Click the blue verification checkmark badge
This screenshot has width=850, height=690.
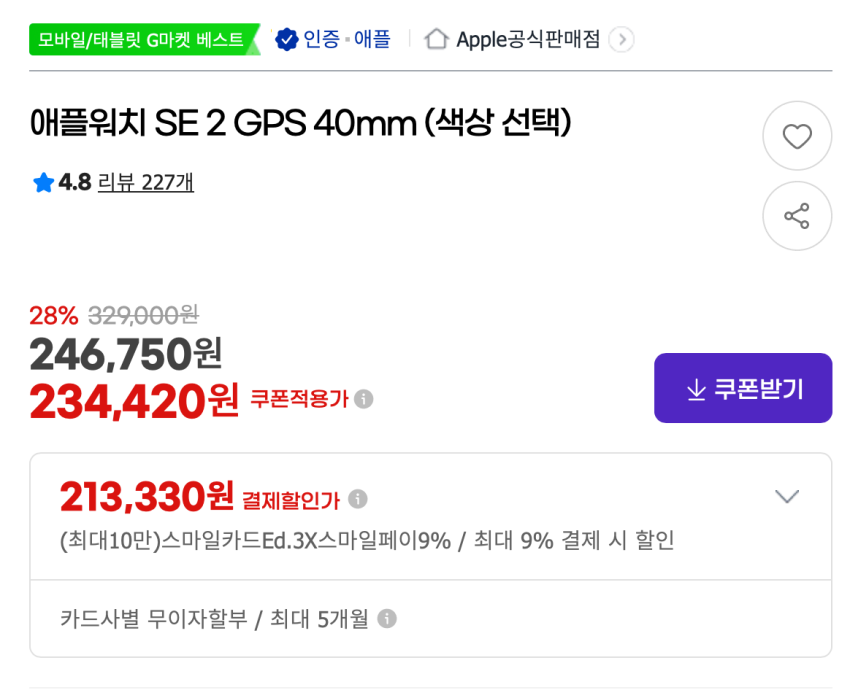coord(286,39)
